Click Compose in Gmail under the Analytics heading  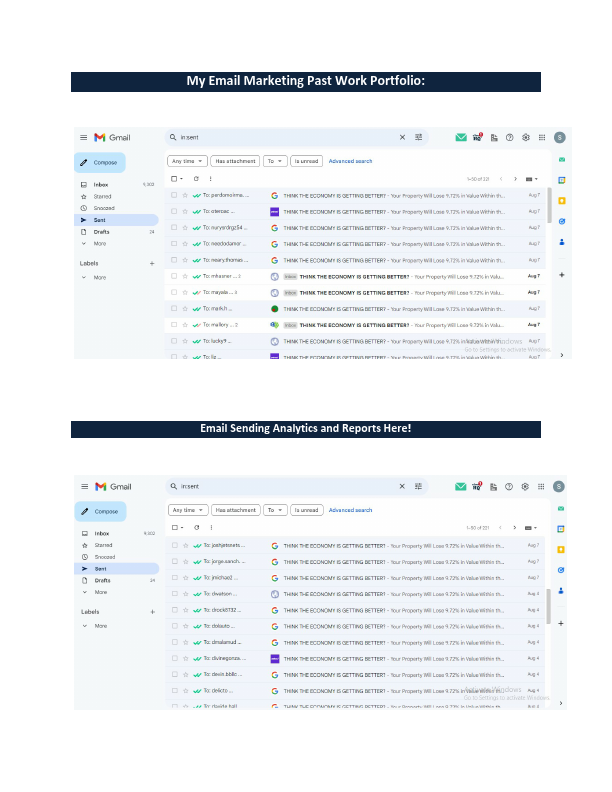(100, 512)
